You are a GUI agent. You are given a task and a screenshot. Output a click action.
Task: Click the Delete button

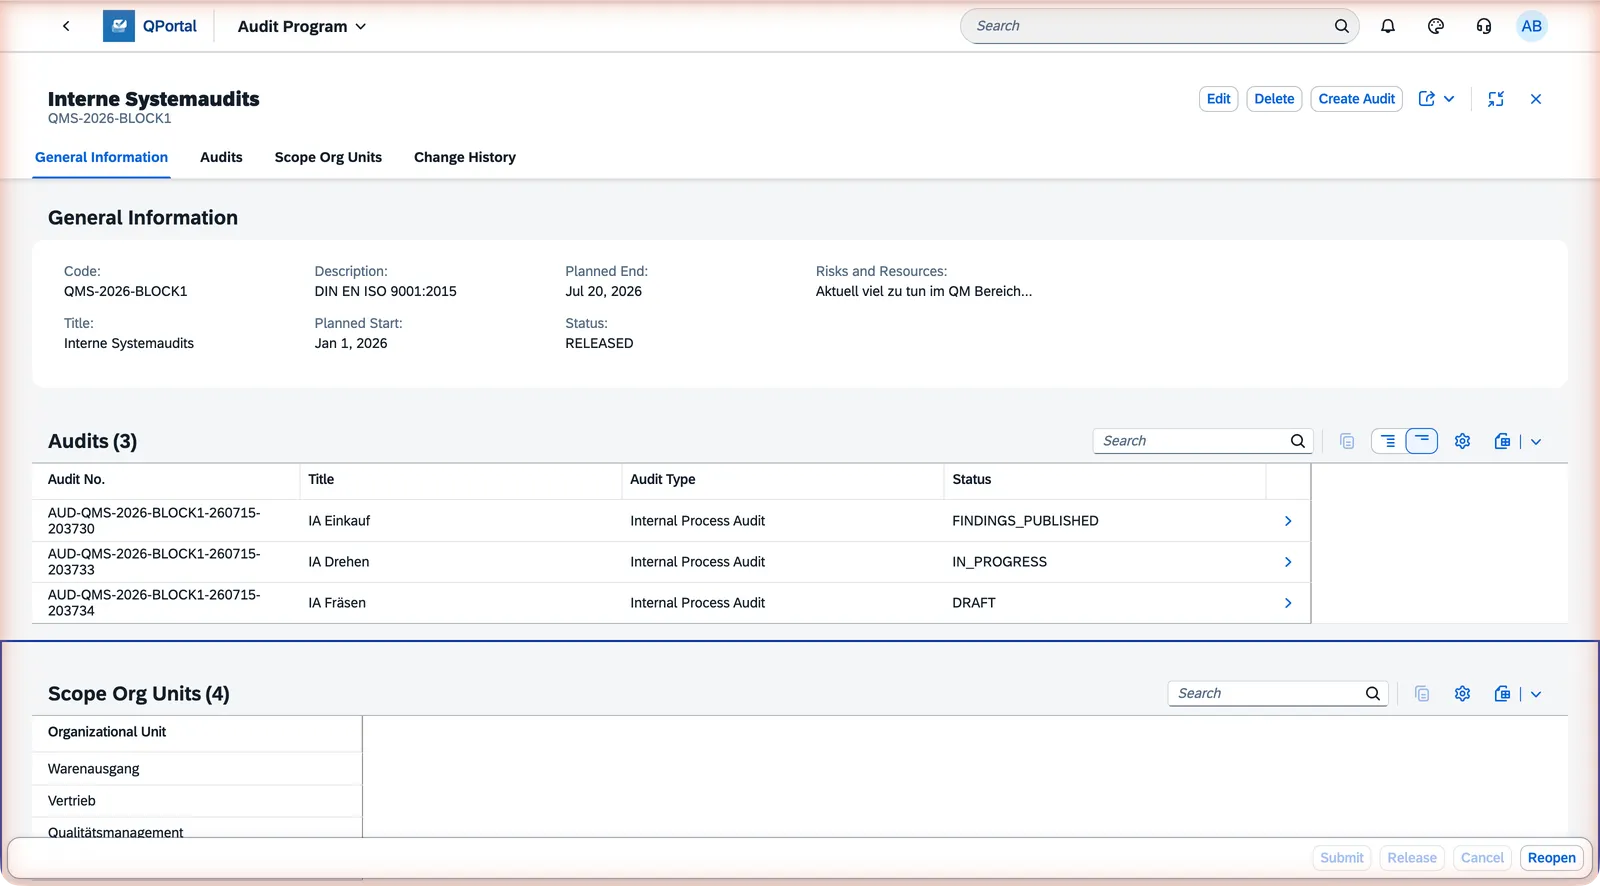click(x=1274, y=99)
